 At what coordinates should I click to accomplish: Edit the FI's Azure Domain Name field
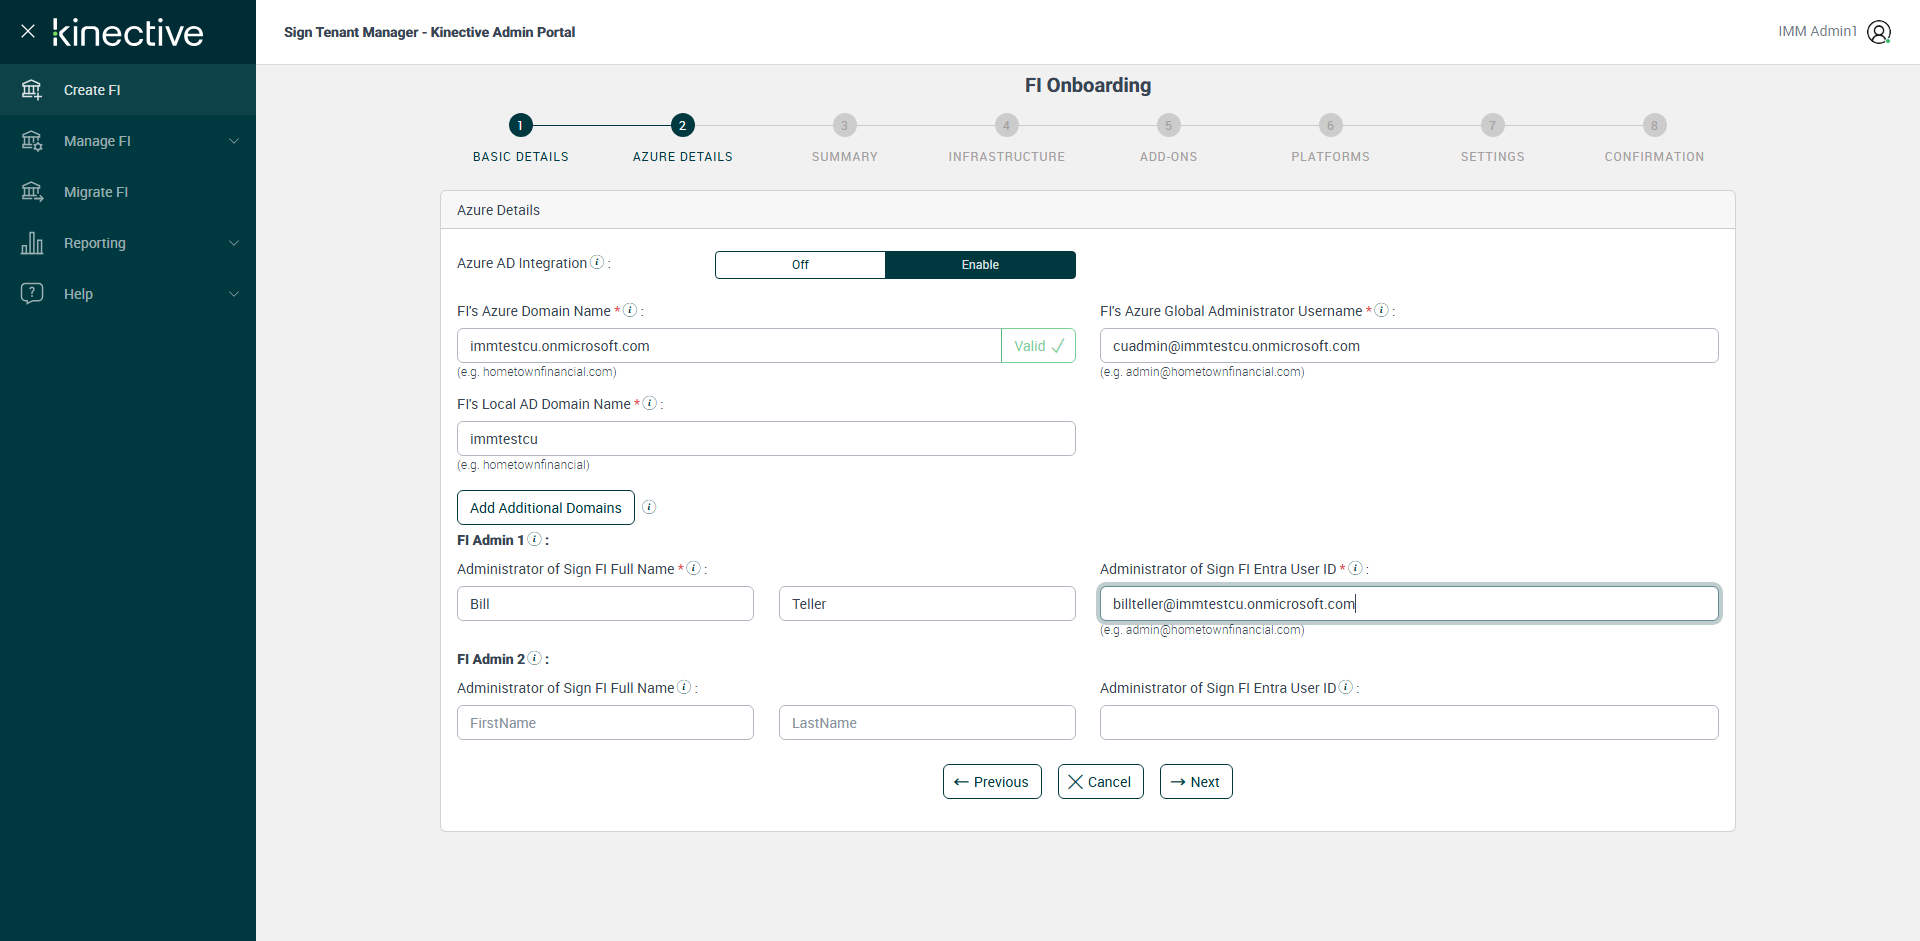point(729,346)
